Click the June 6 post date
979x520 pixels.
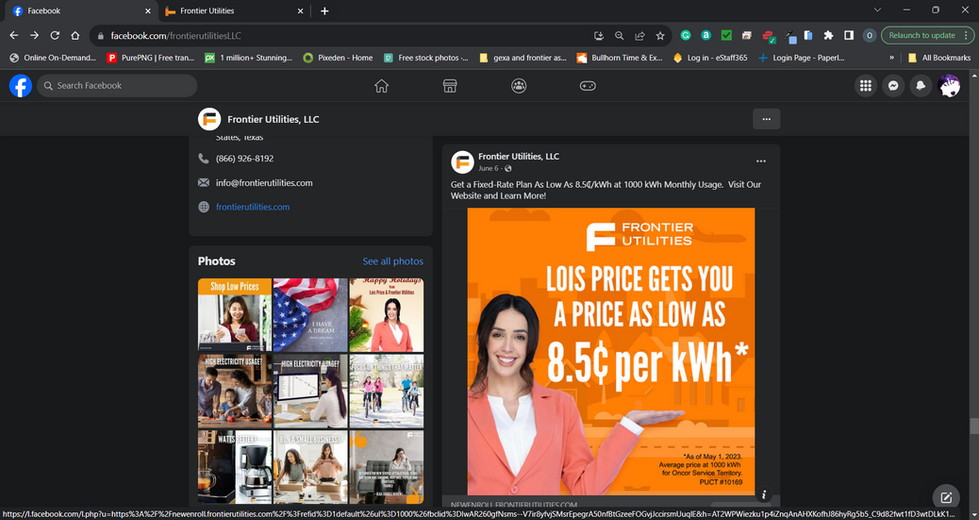488,169
